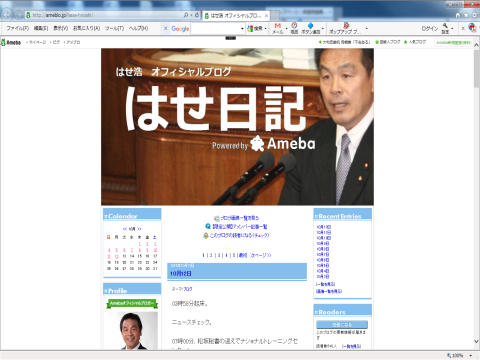
Task: Expand the Google search box dropdown arrow
Action: [x=242, y=29]
